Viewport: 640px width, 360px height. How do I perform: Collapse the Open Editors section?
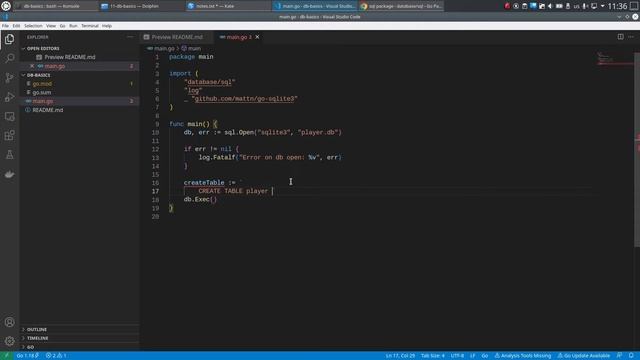(80, 48)
